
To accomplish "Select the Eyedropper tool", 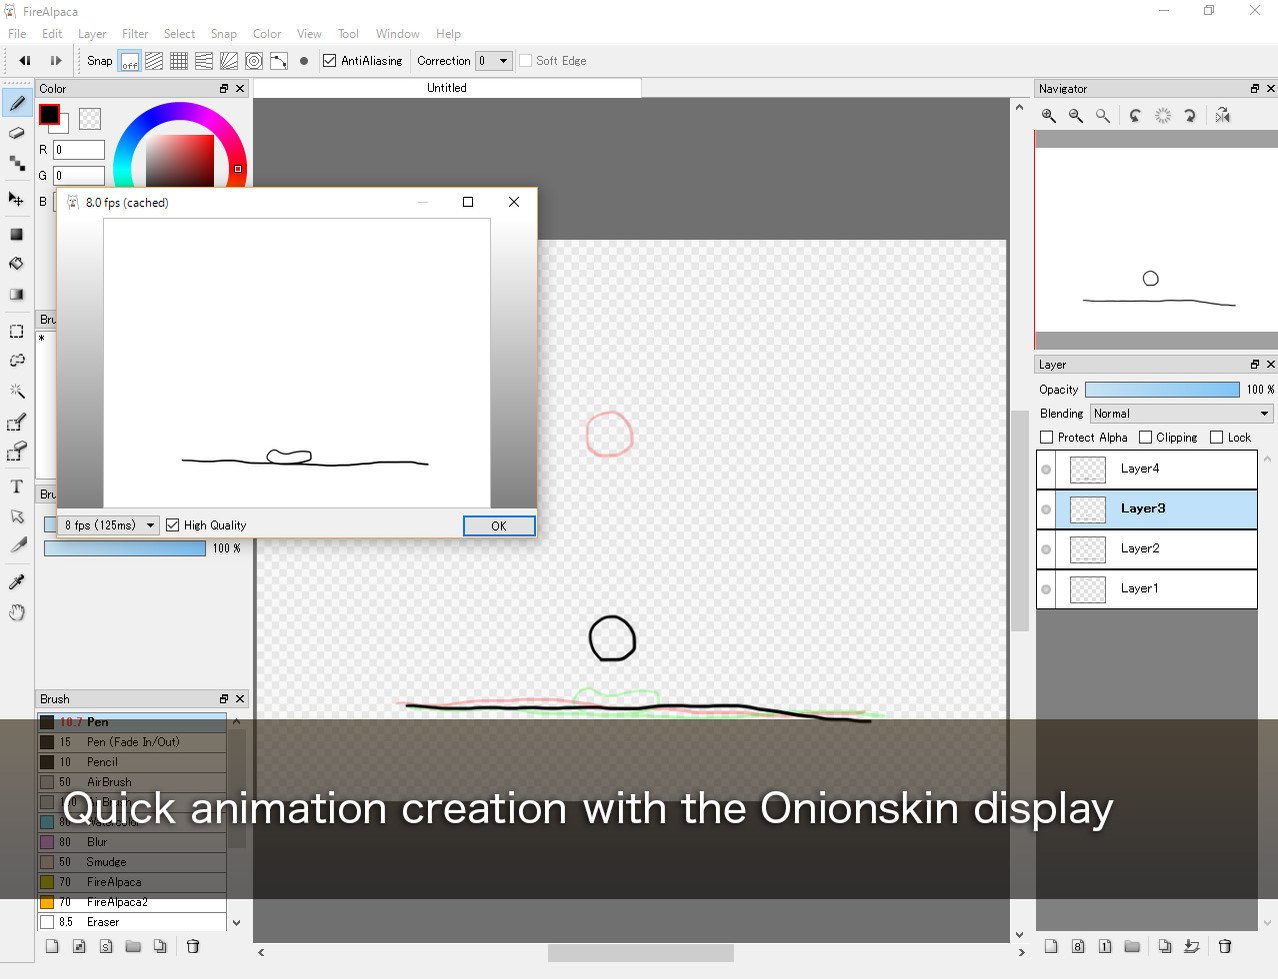I will (17, 582).
